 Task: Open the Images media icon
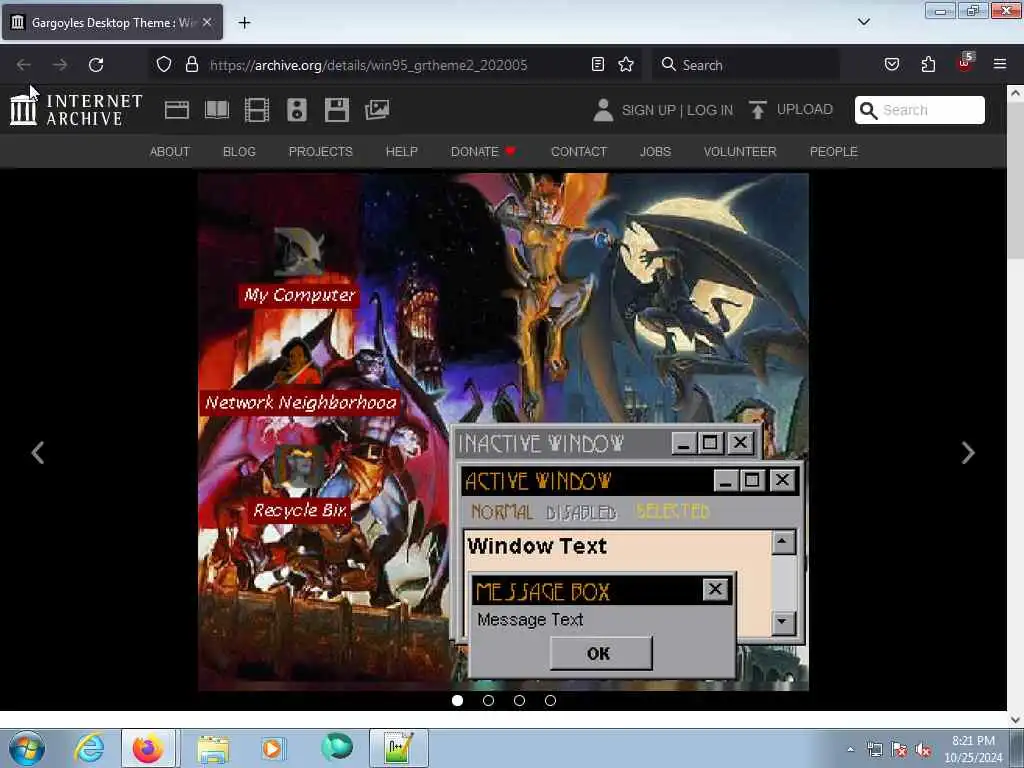point(377,110)
